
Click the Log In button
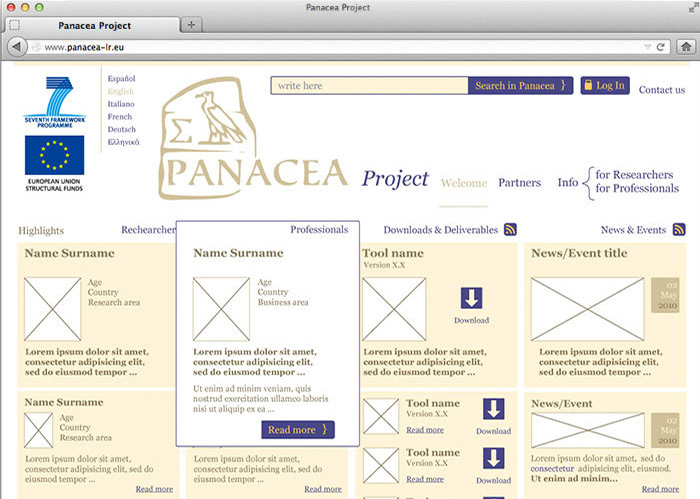(605, 86)
